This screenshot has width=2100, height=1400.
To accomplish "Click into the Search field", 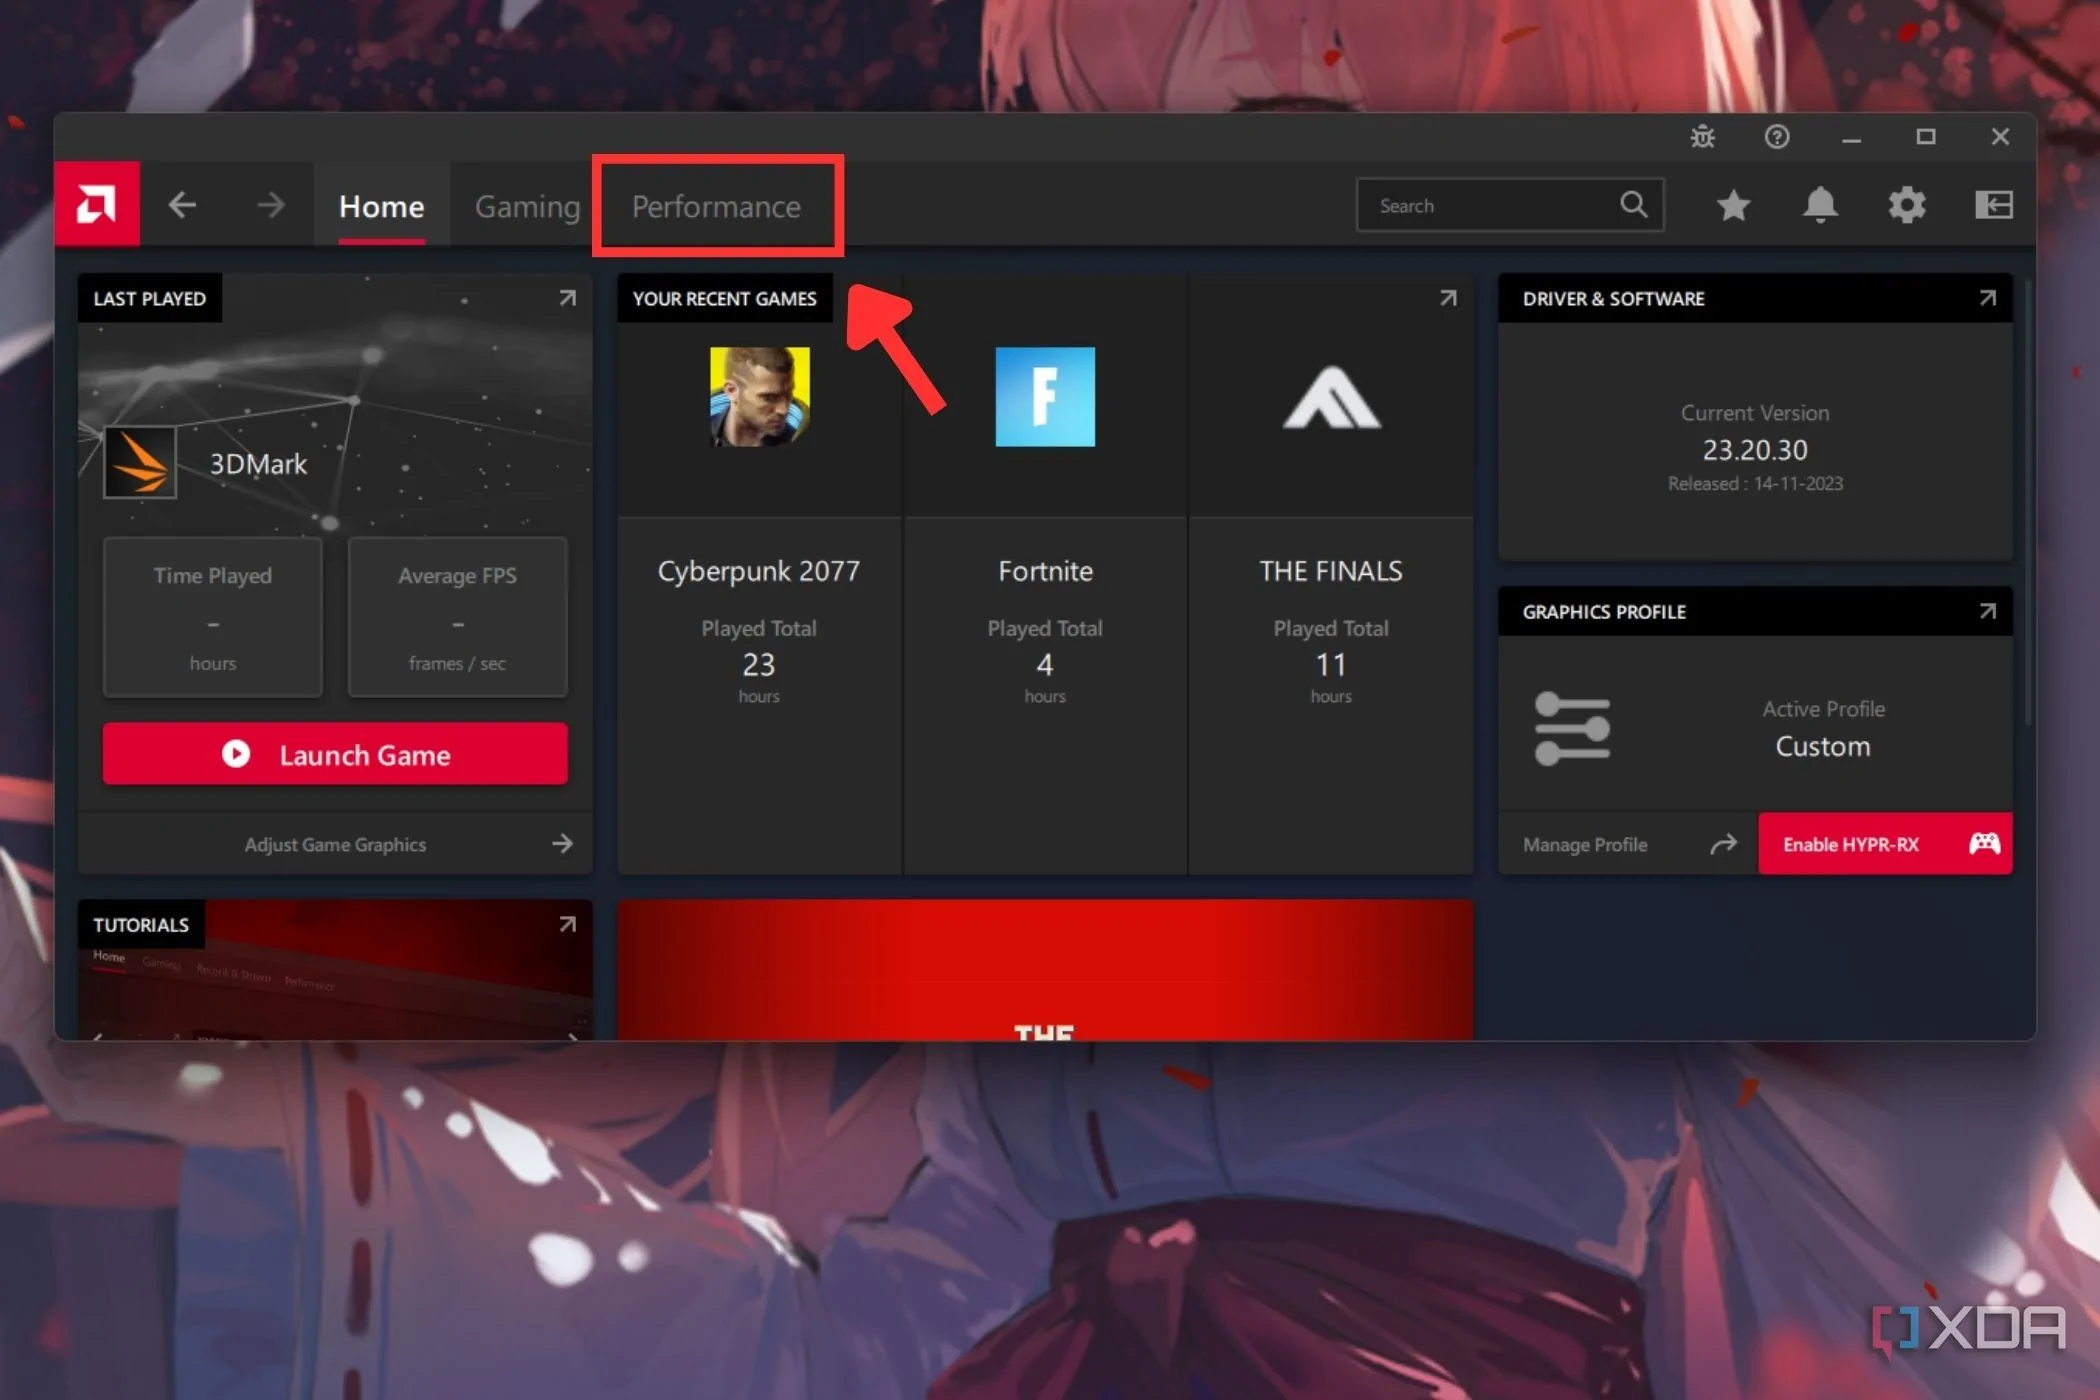I will coord(1510,205).
